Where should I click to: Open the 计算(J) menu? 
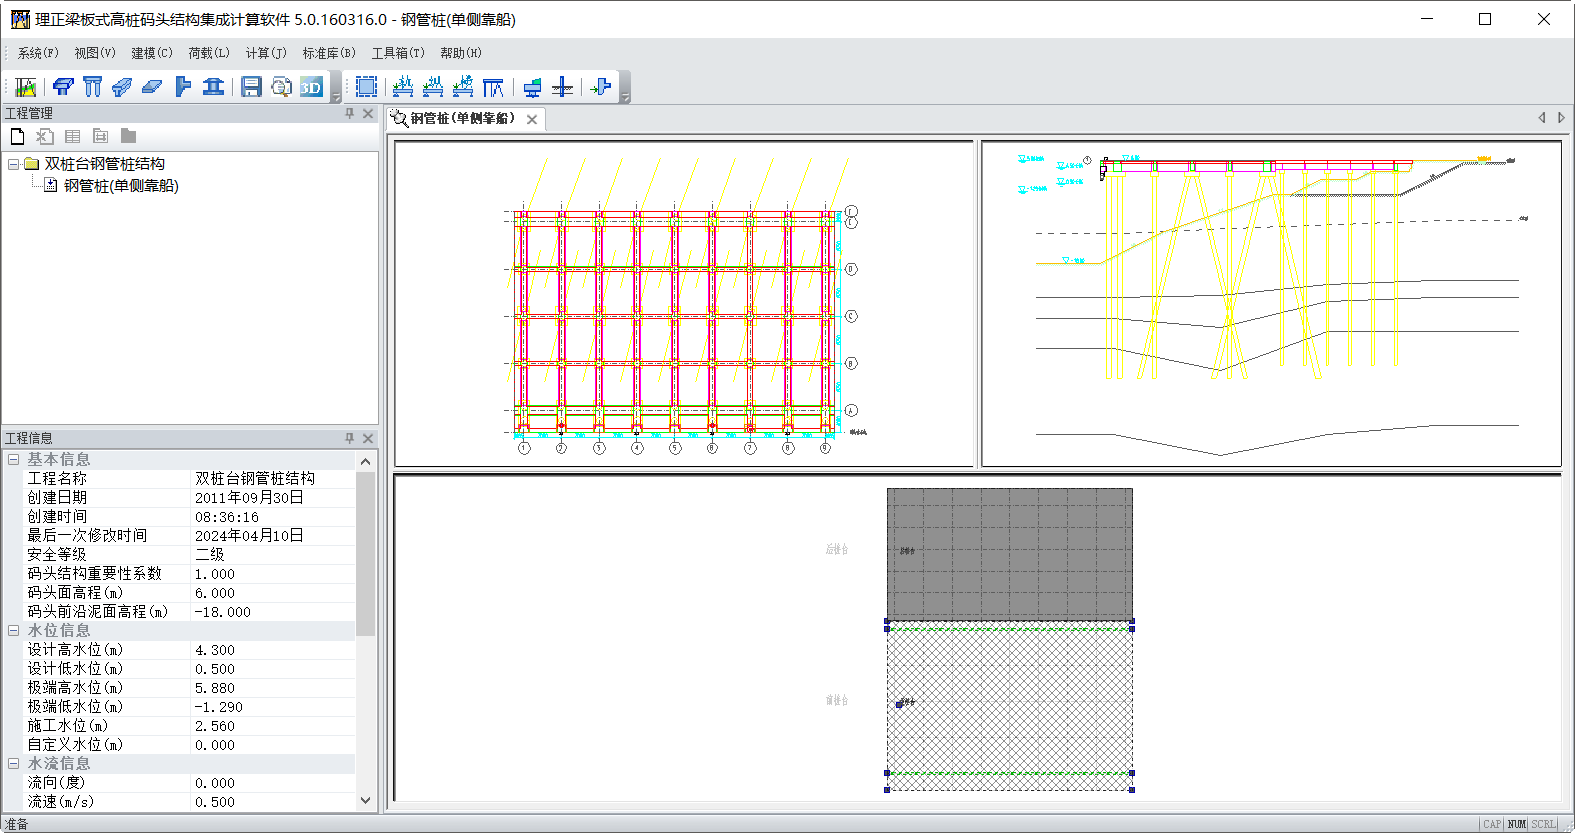pyautogui.click(x=266, y=53)
